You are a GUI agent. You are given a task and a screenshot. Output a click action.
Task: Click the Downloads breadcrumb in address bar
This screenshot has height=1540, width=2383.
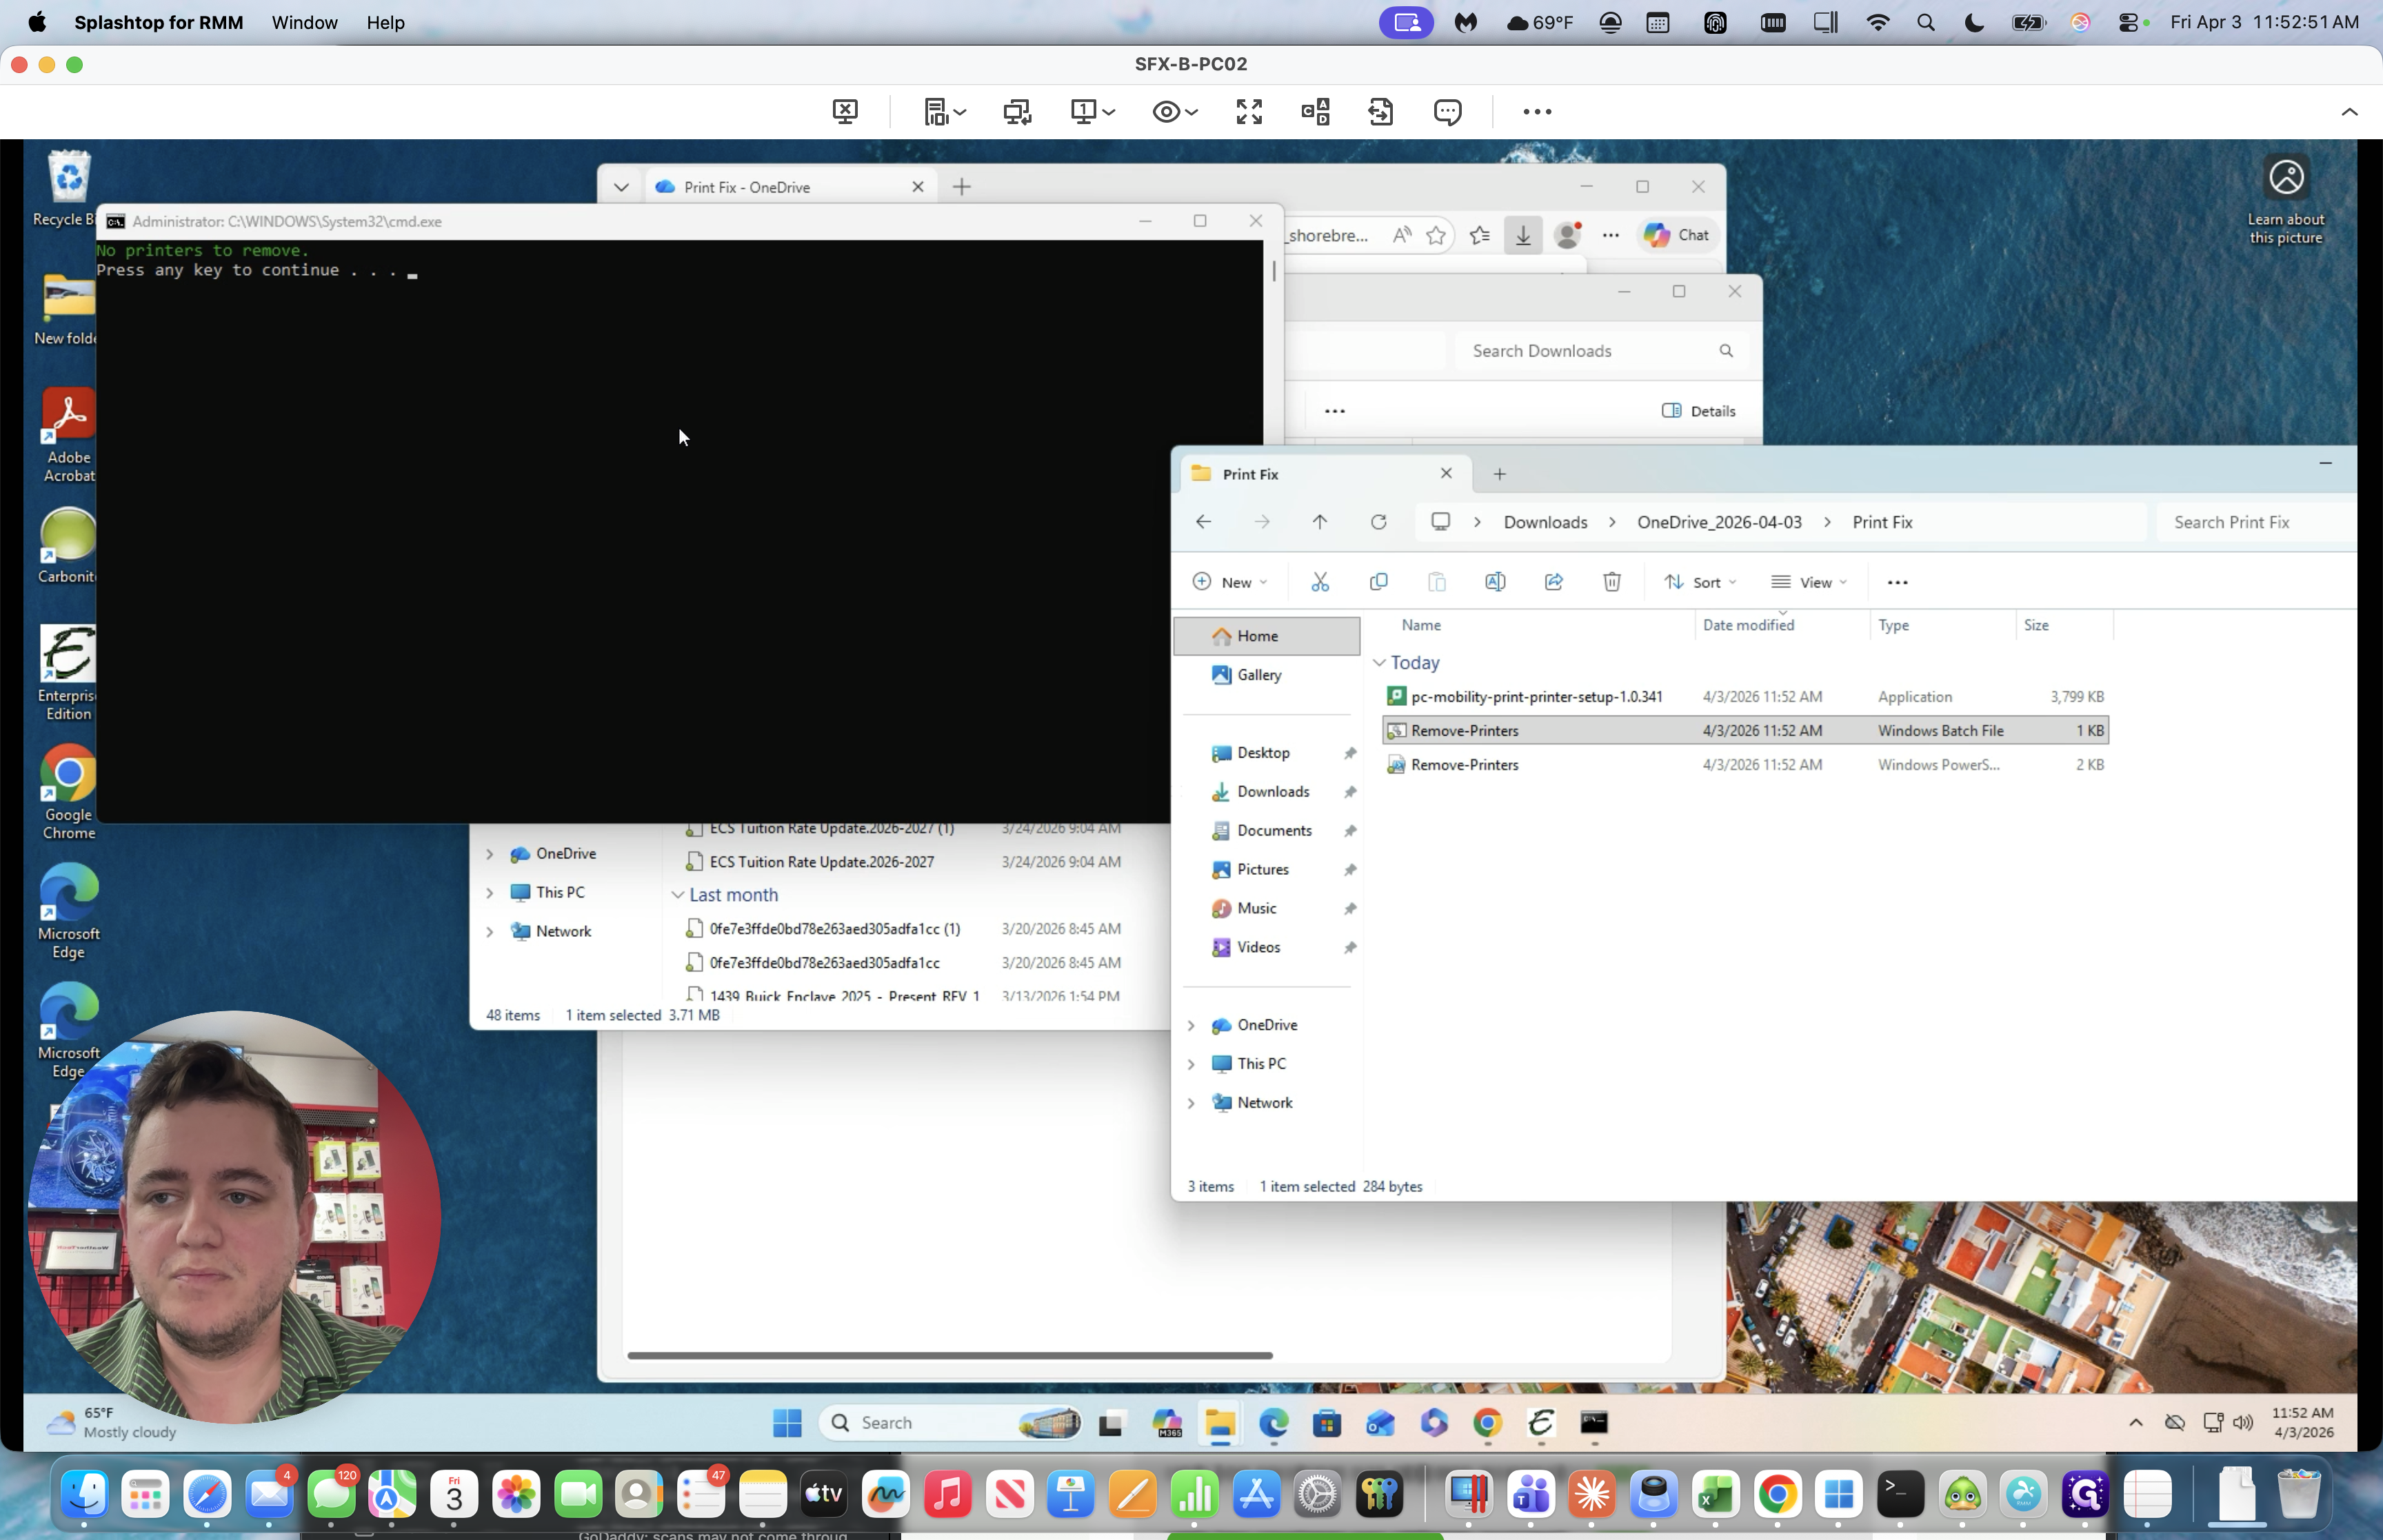[1544, 522]
